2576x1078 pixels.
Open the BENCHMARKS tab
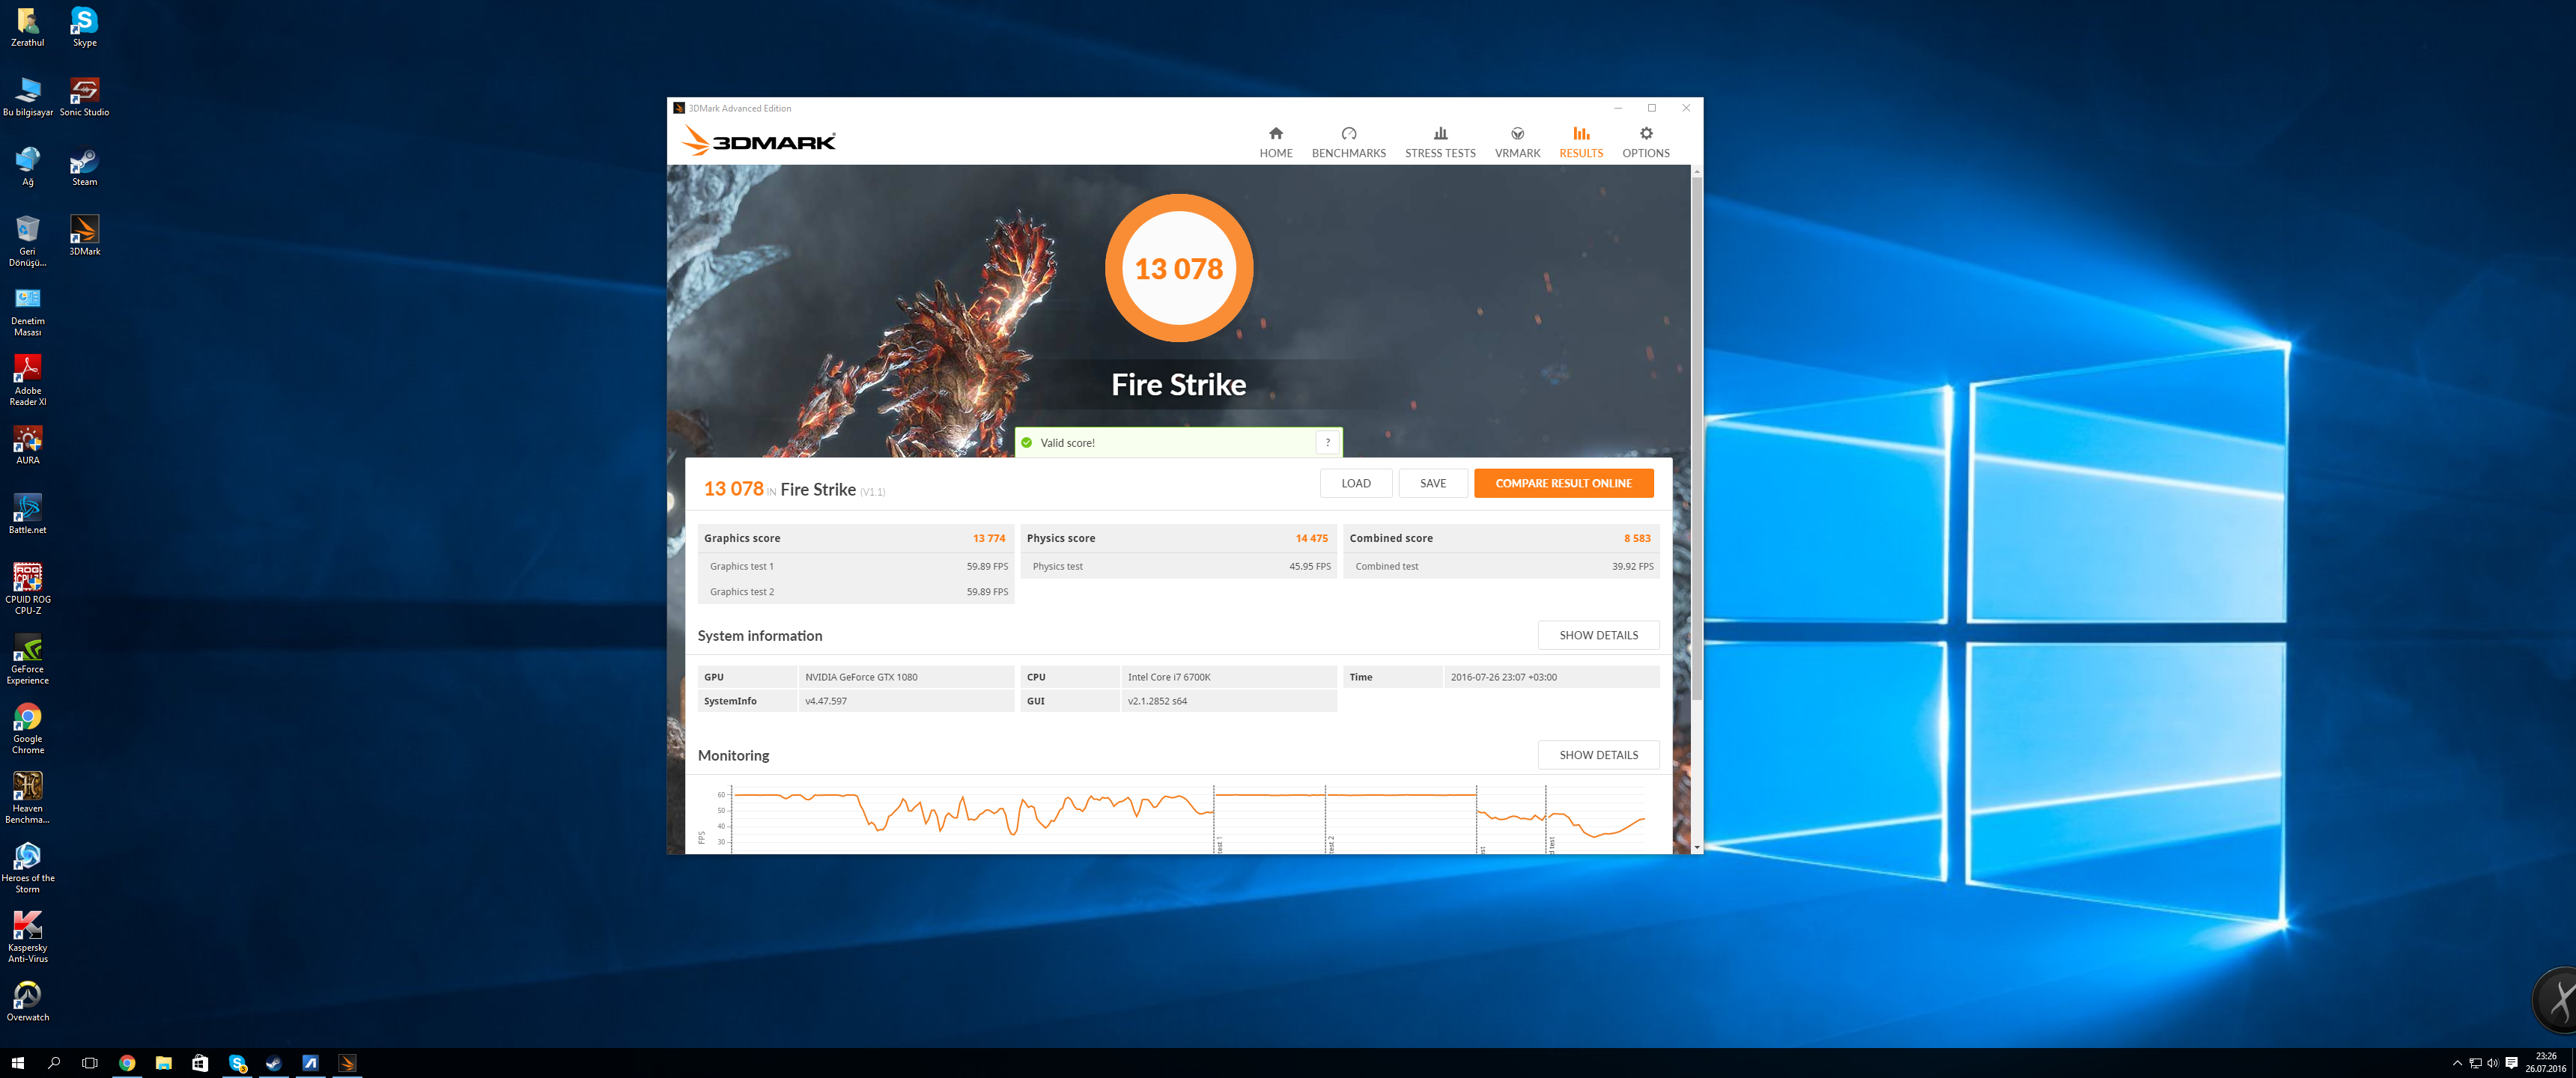tap(1348, 142)
